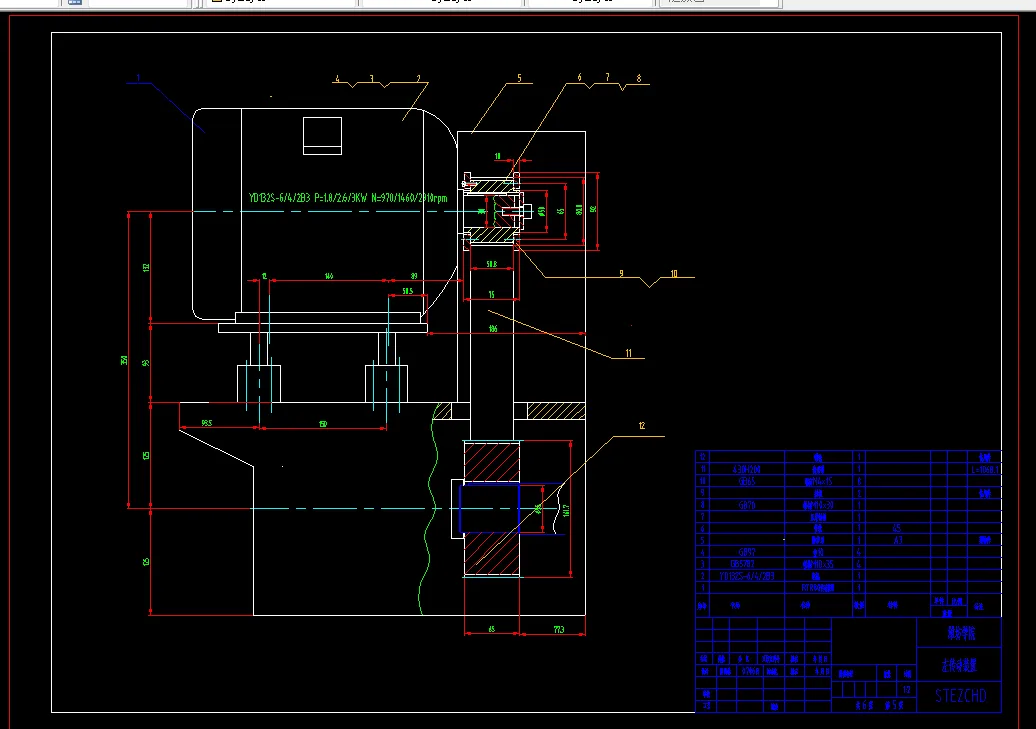Select the 77.3 dimension at bottom
1036x729 pixels.
click(559, 629)
